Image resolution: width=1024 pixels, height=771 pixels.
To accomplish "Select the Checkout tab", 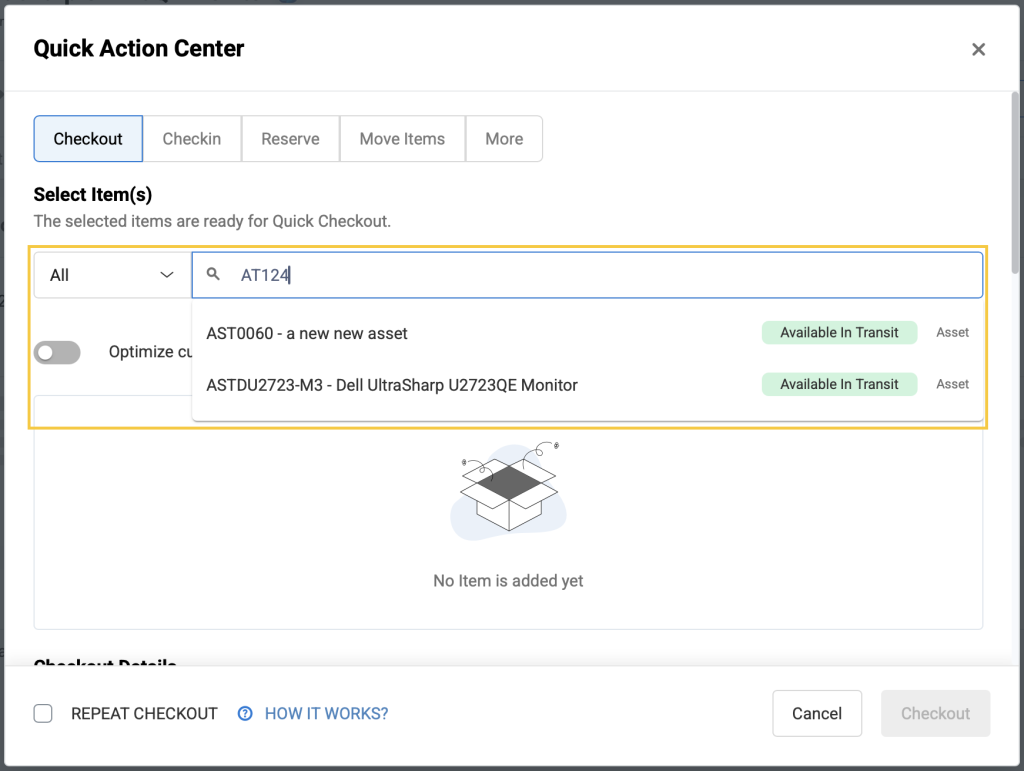I will tap(88, 138).
